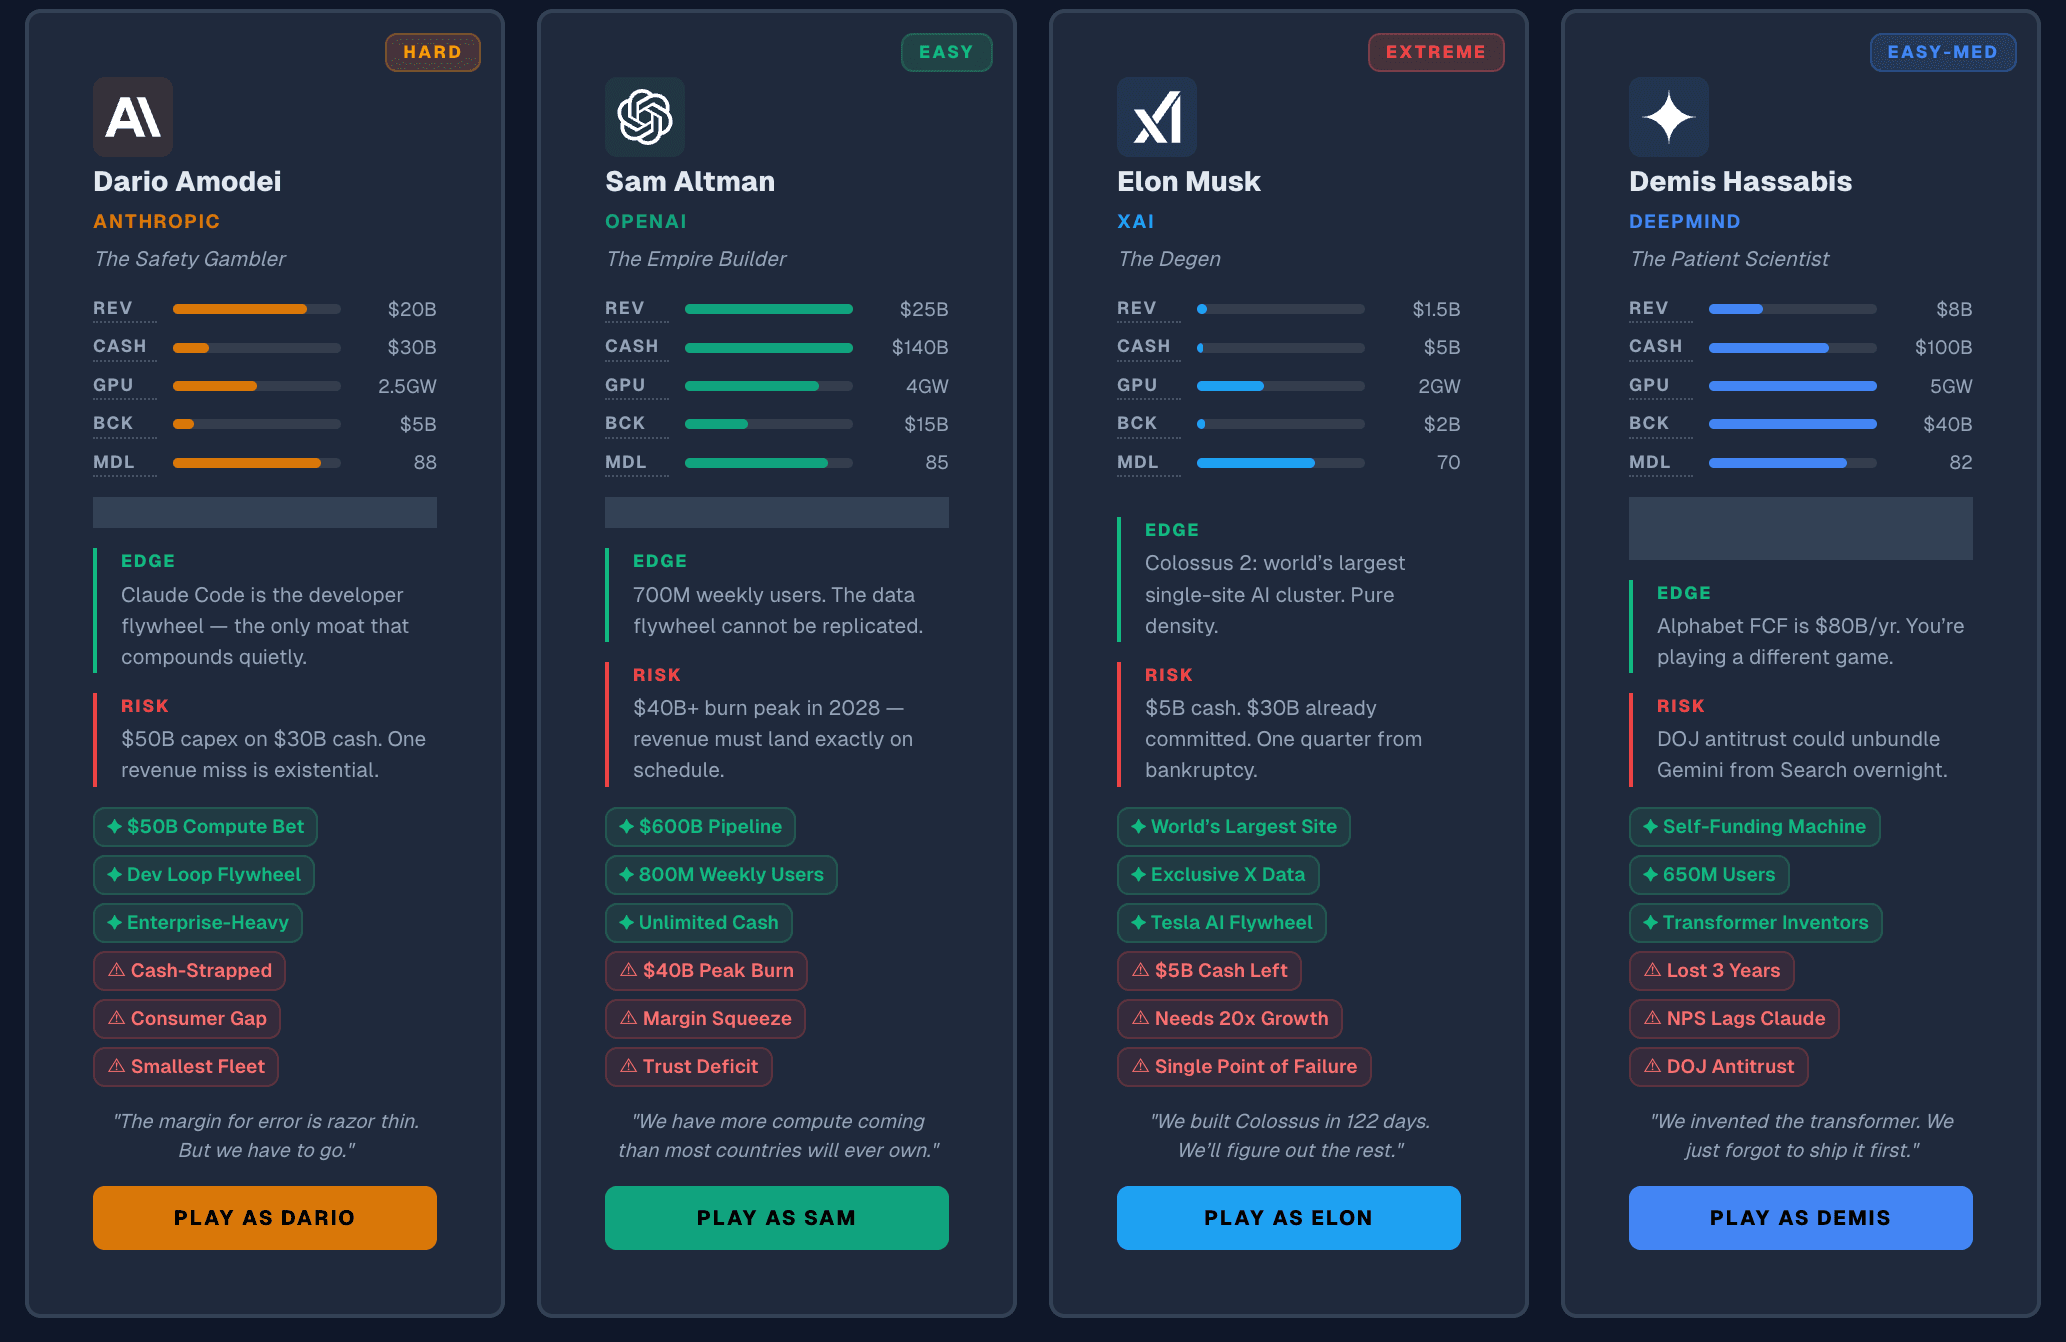The height and width of the screenshot is (1342, 2066).
Task: Click the $600B Pipeline tag
Action: [700, 827]
